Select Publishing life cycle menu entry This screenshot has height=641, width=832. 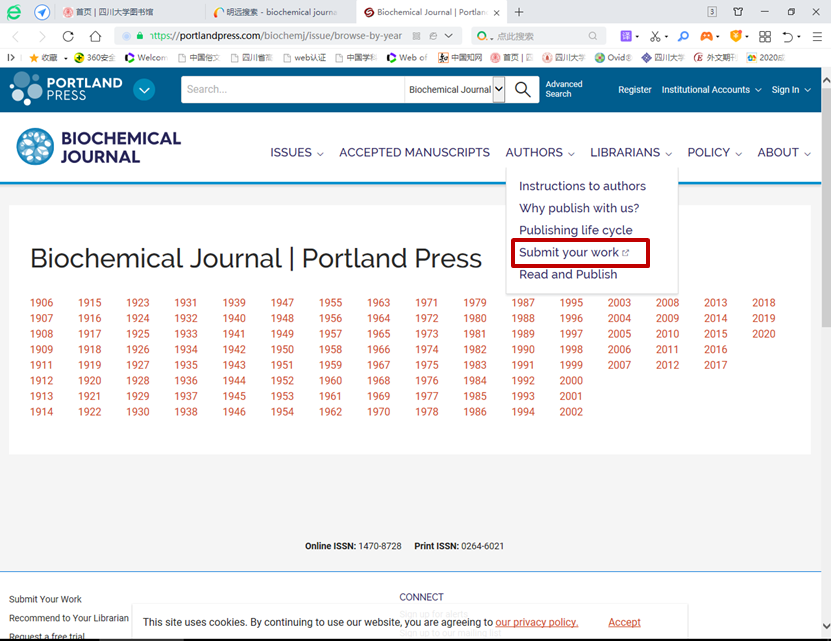click(x=576, y=230)
